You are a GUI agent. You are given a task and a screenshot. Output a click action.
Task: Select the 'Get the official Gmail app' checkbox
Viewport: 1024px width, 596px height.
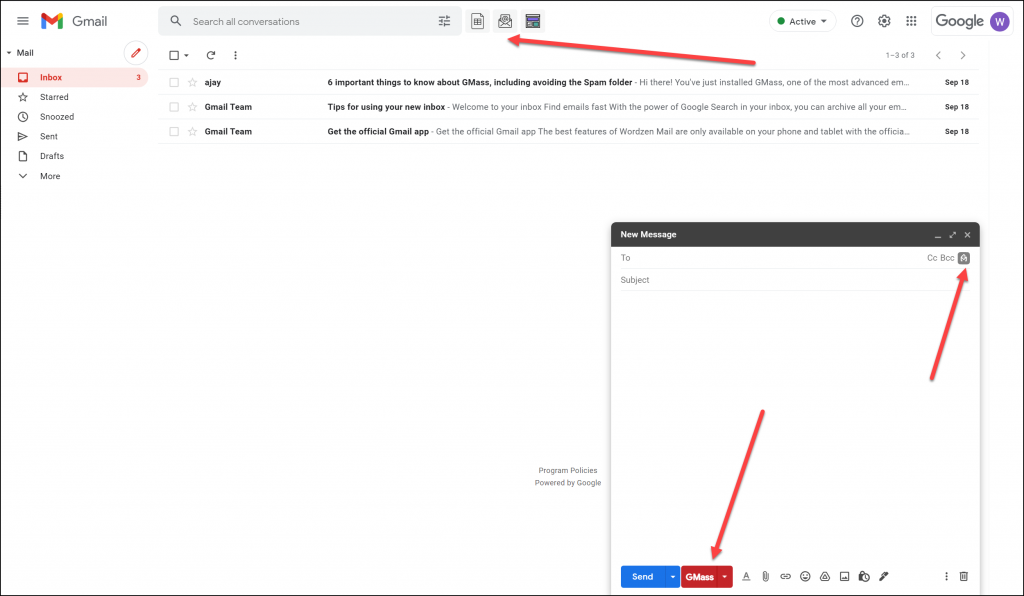click(174, 132)
